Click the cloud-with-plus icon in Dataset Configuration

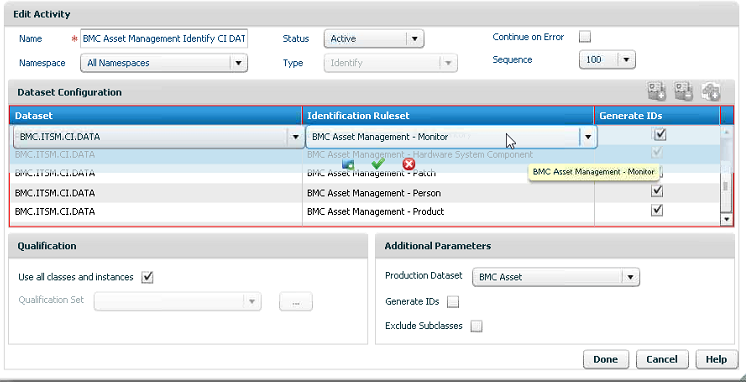pos(711,91)
